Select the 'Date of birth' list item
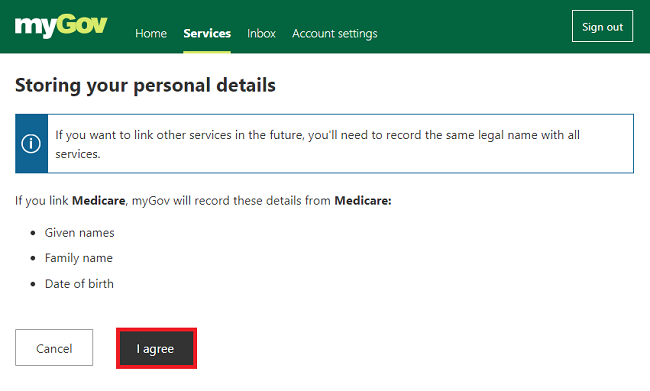The image size is (650, 391). coord(79,284)
